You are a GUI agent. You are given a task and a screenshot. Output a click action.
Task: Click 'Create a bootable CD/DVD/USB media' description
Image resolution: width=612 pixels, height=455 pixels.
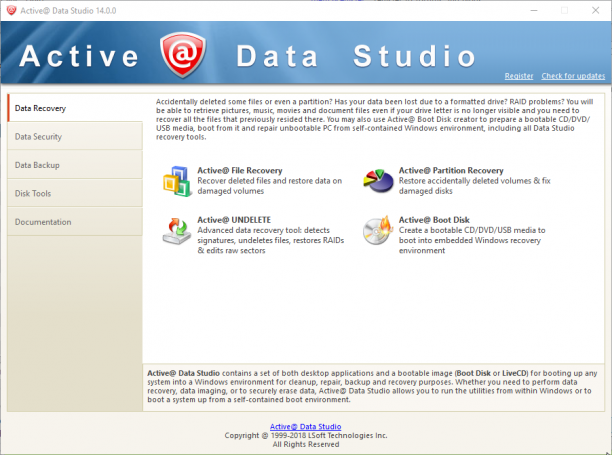coord(472,240)
